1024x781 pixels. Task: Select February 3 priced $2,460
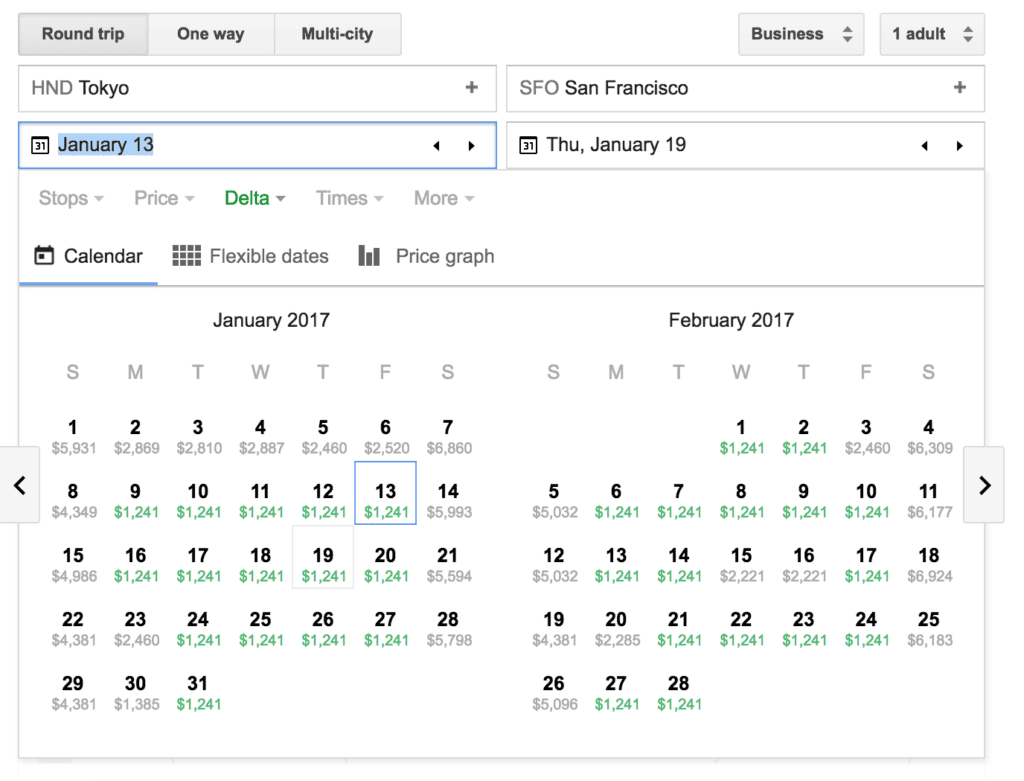[x=867, y=436]
